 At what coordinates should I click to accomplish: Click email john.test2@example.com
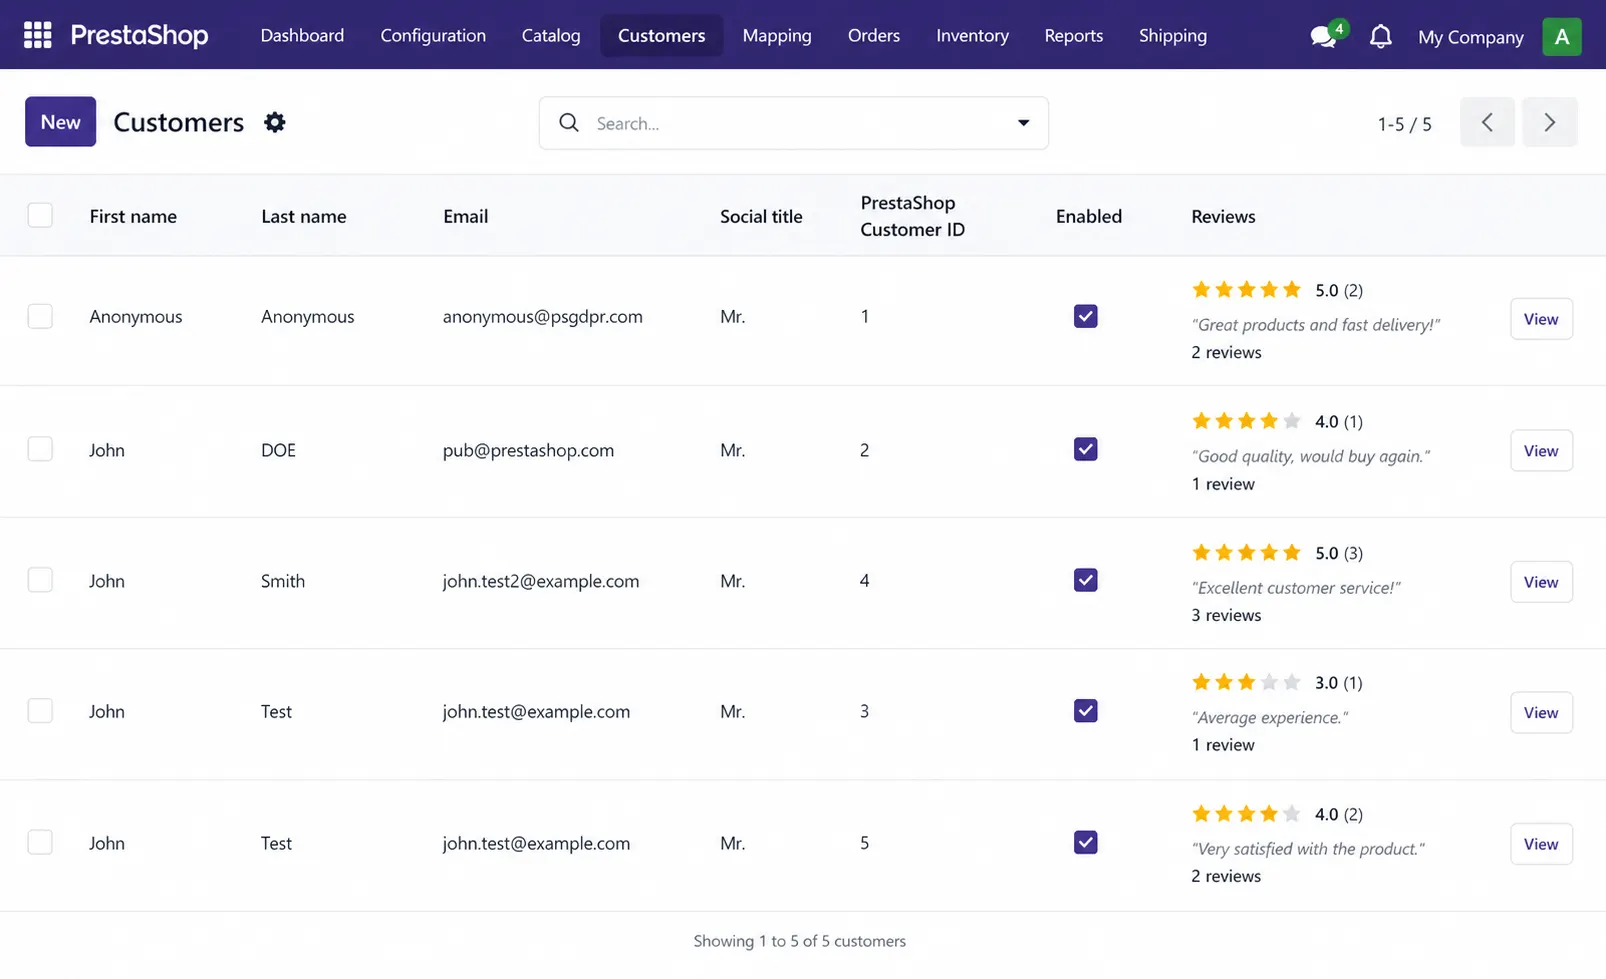coord(541,581)
